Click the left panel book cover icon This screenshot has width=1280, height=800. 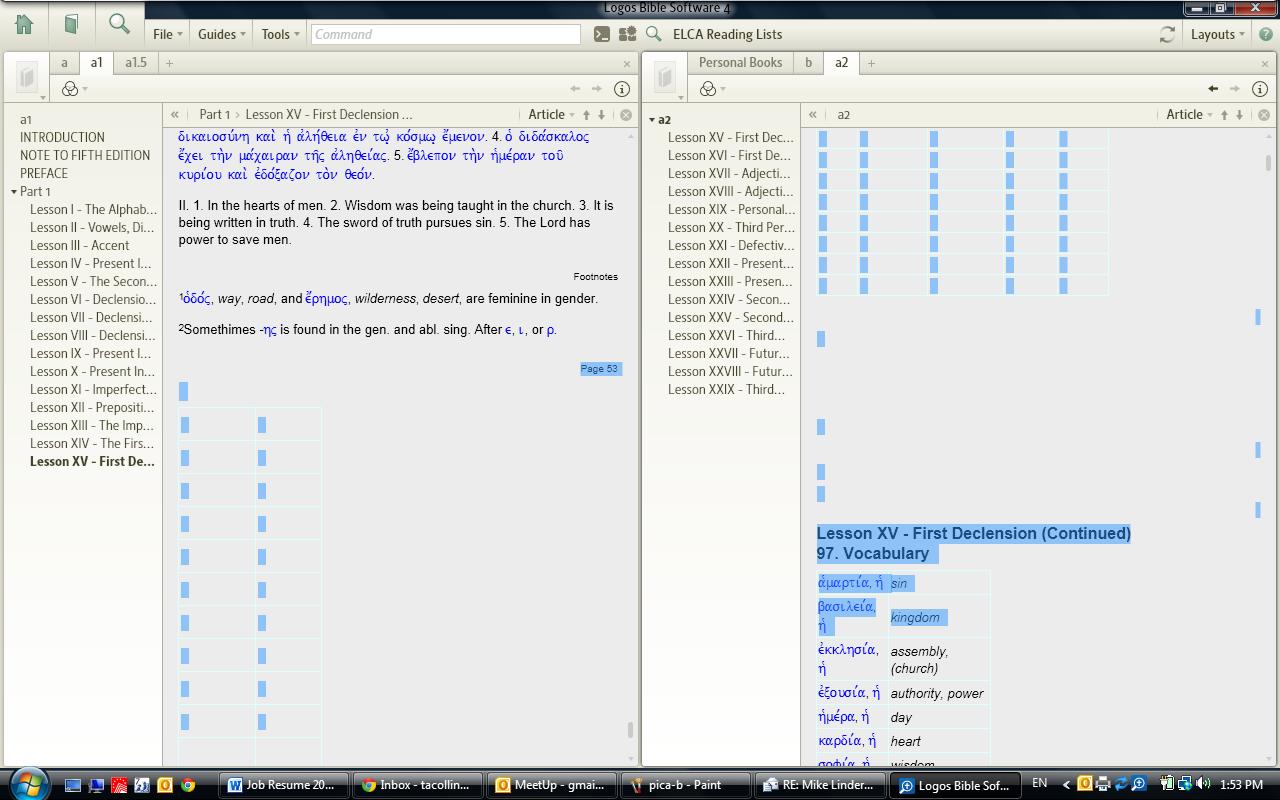[27, 77]
